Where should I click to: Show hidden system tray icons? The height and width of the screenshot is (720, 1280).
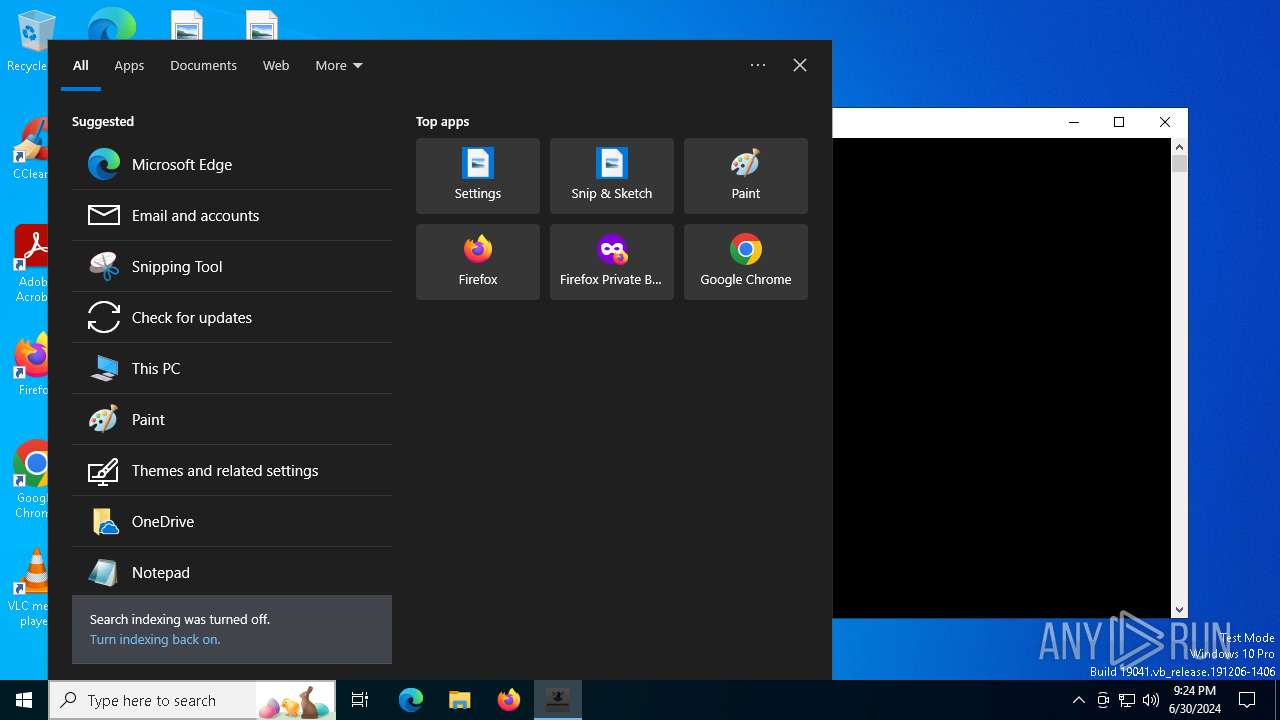1078,701
